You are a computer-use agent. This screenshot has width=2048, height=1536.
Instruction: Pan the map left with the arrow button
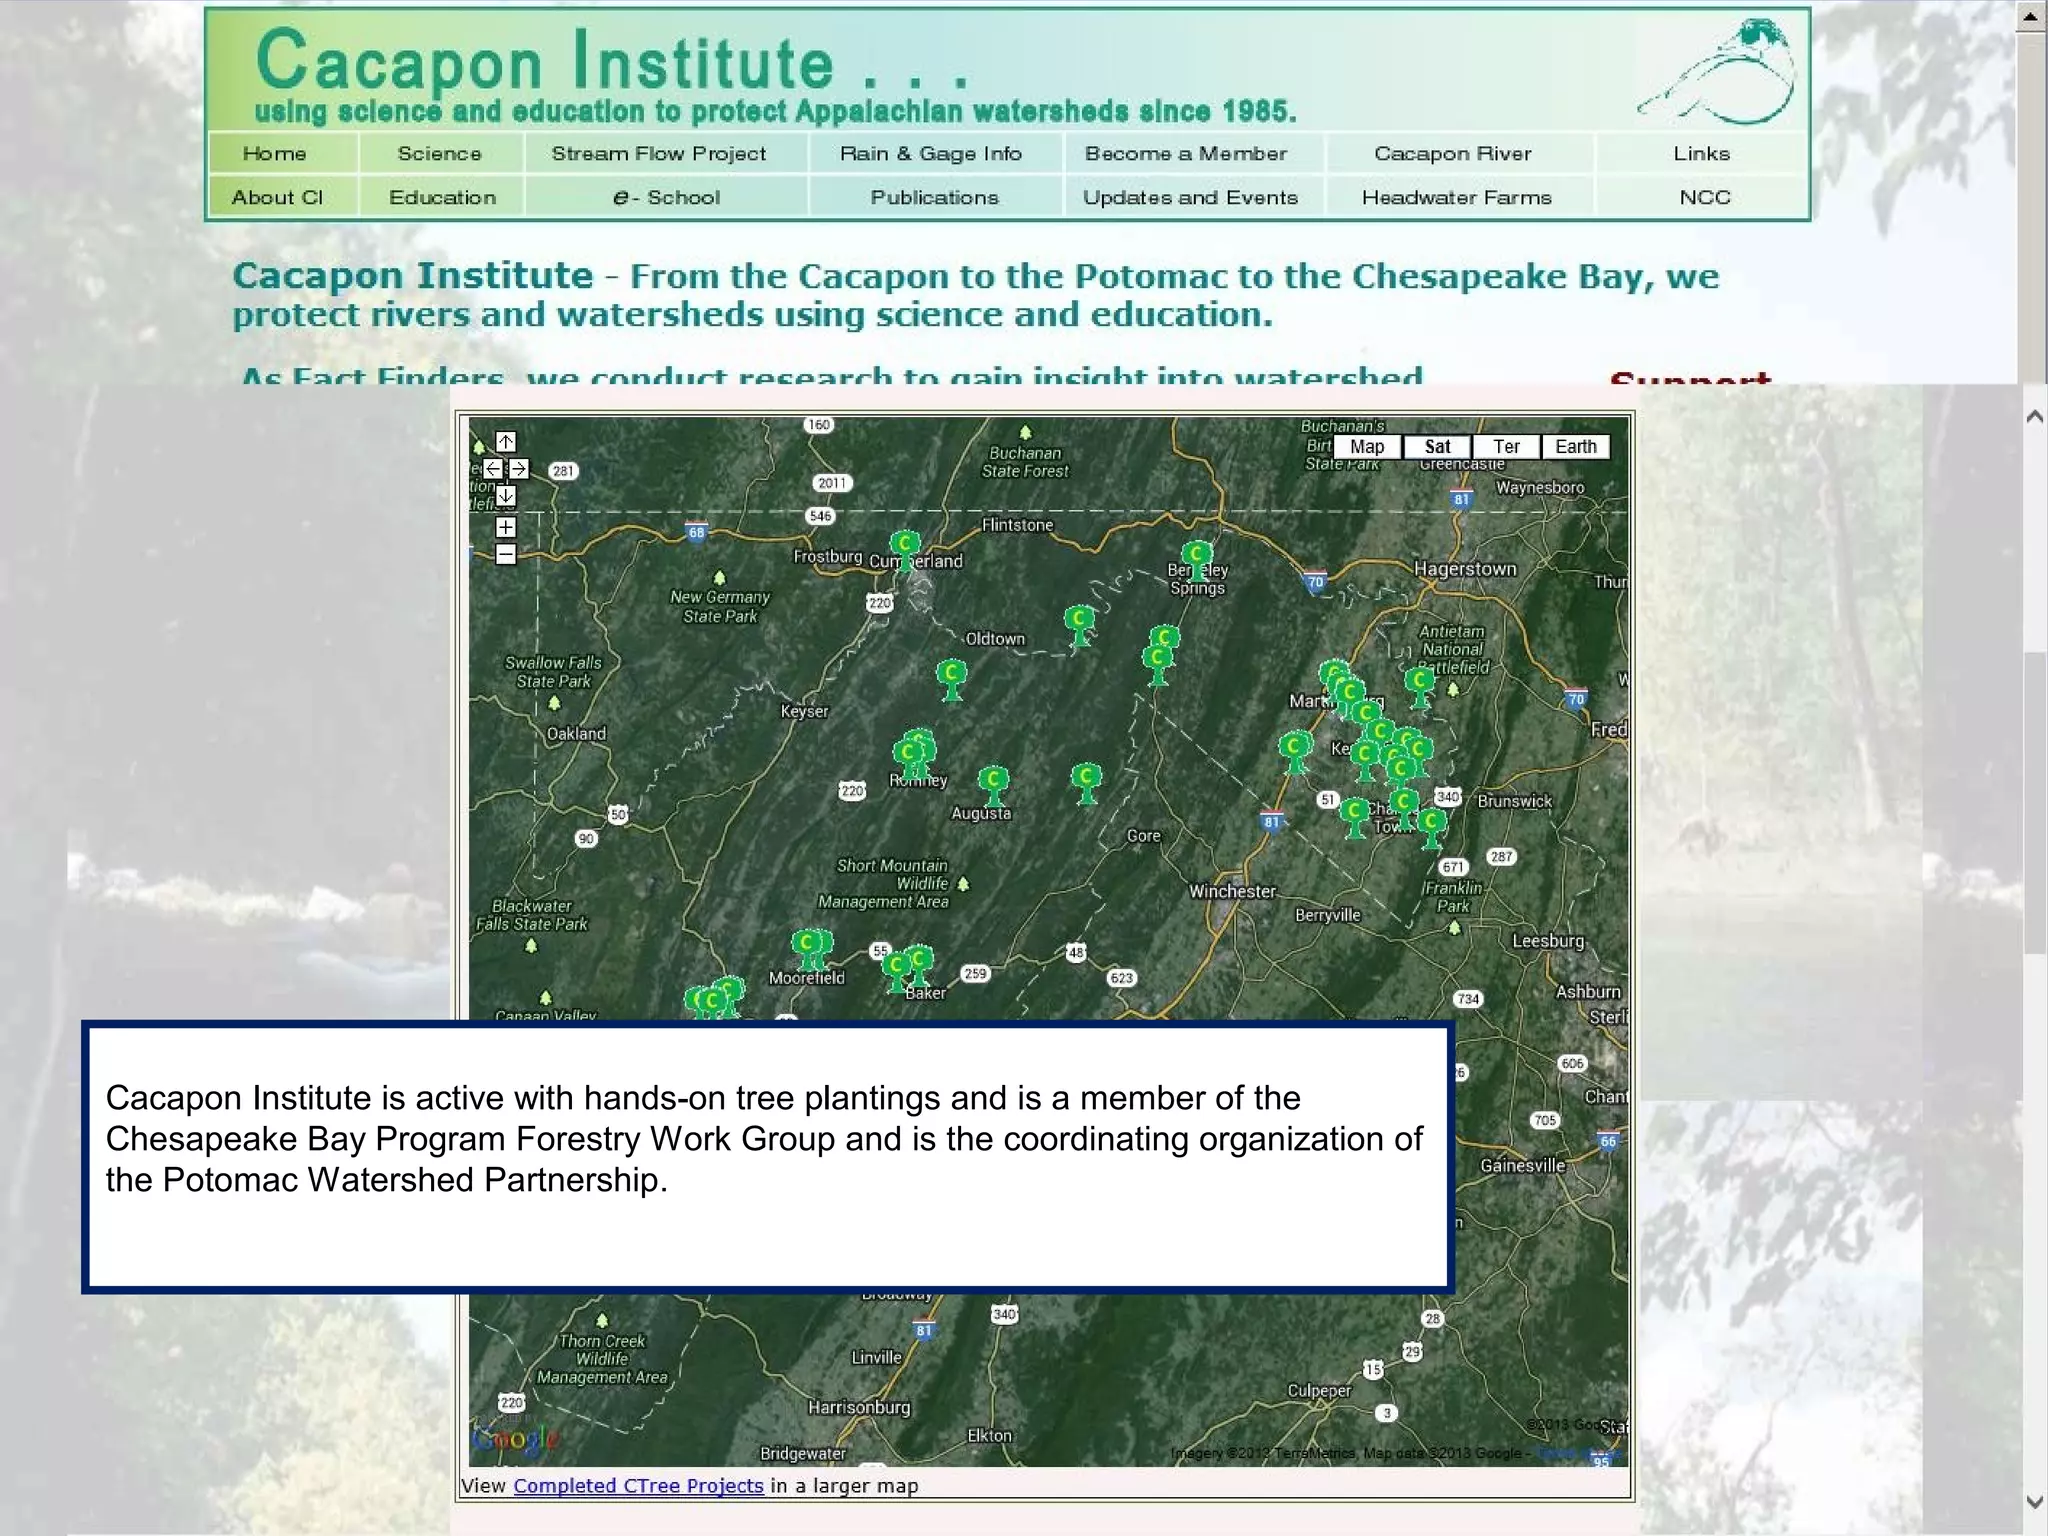tap(493, 469)
